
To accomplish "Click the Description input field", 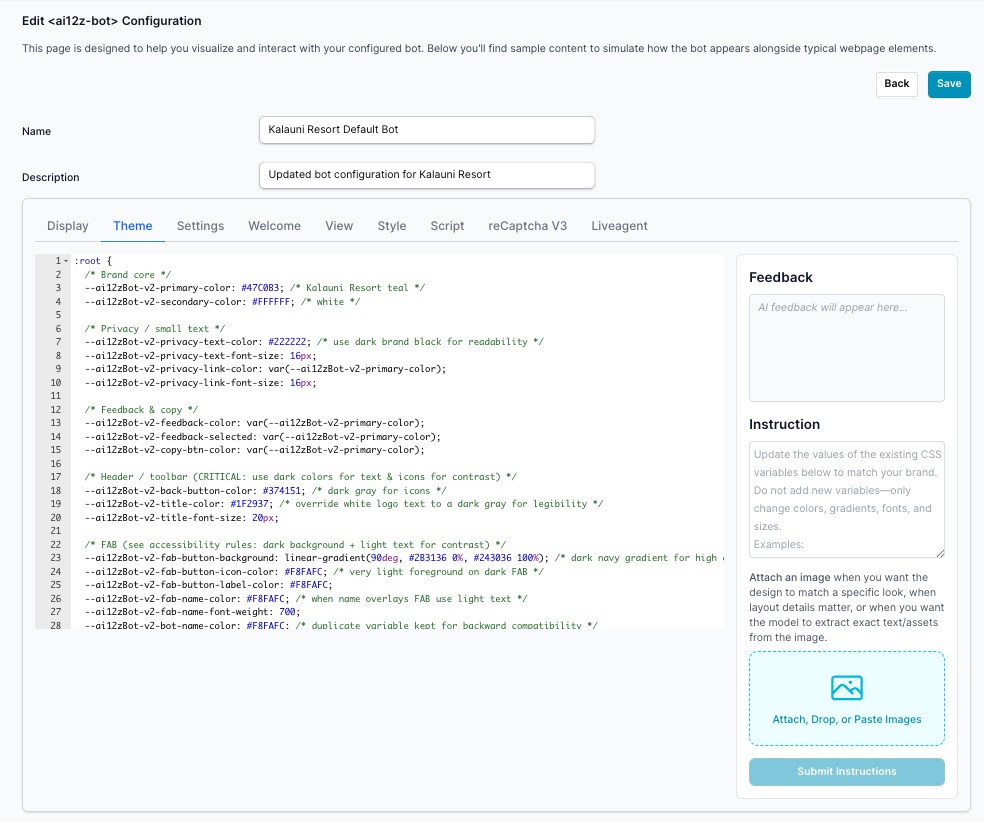I will click(x=427, y=175).
